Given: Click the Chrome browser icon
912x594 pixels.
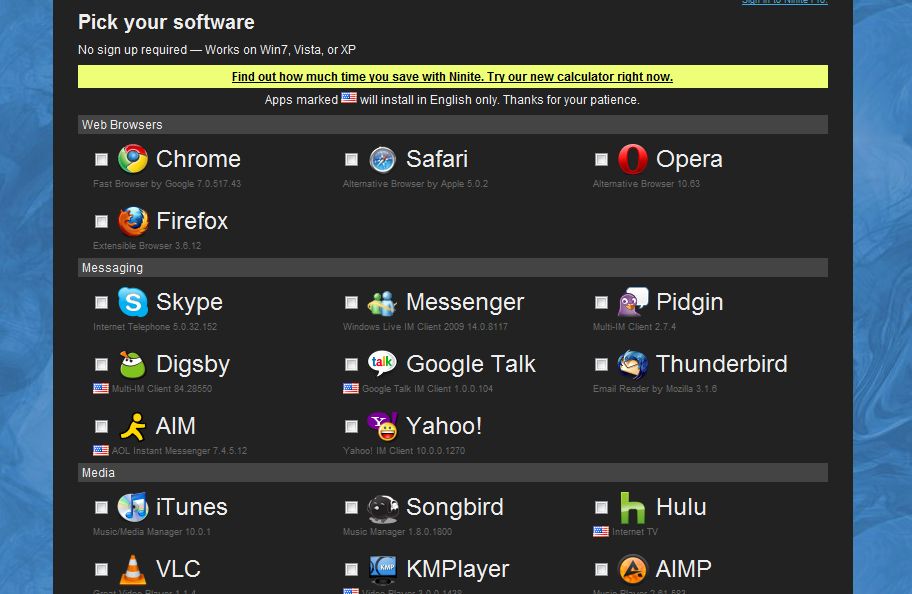Looking at the screenshot, I should pyautogui.click(x=133, y=159).
